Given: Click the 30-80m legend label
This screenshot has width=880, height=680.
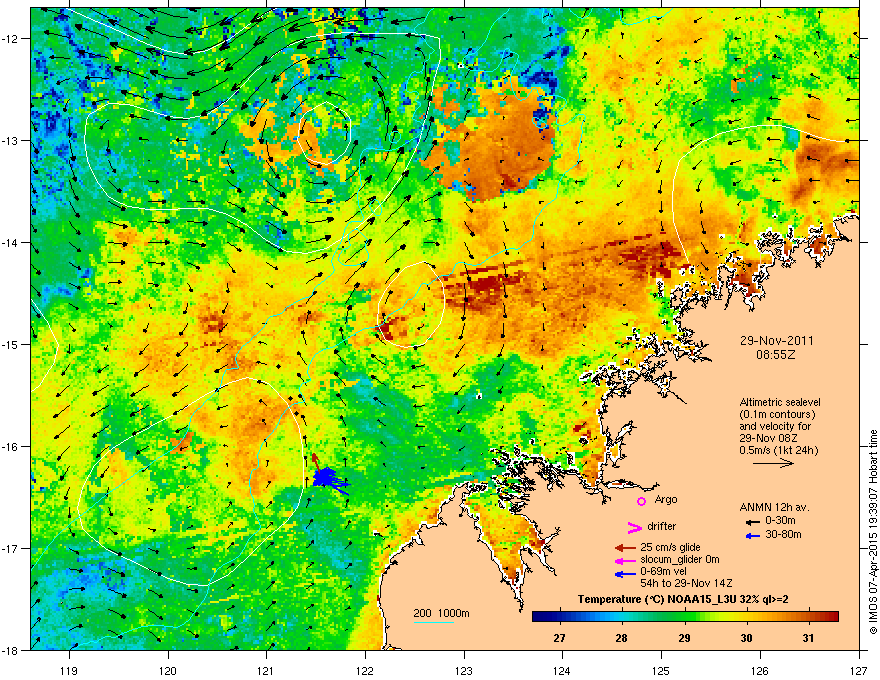Looking at the screenshot, I should pos(783,535).
